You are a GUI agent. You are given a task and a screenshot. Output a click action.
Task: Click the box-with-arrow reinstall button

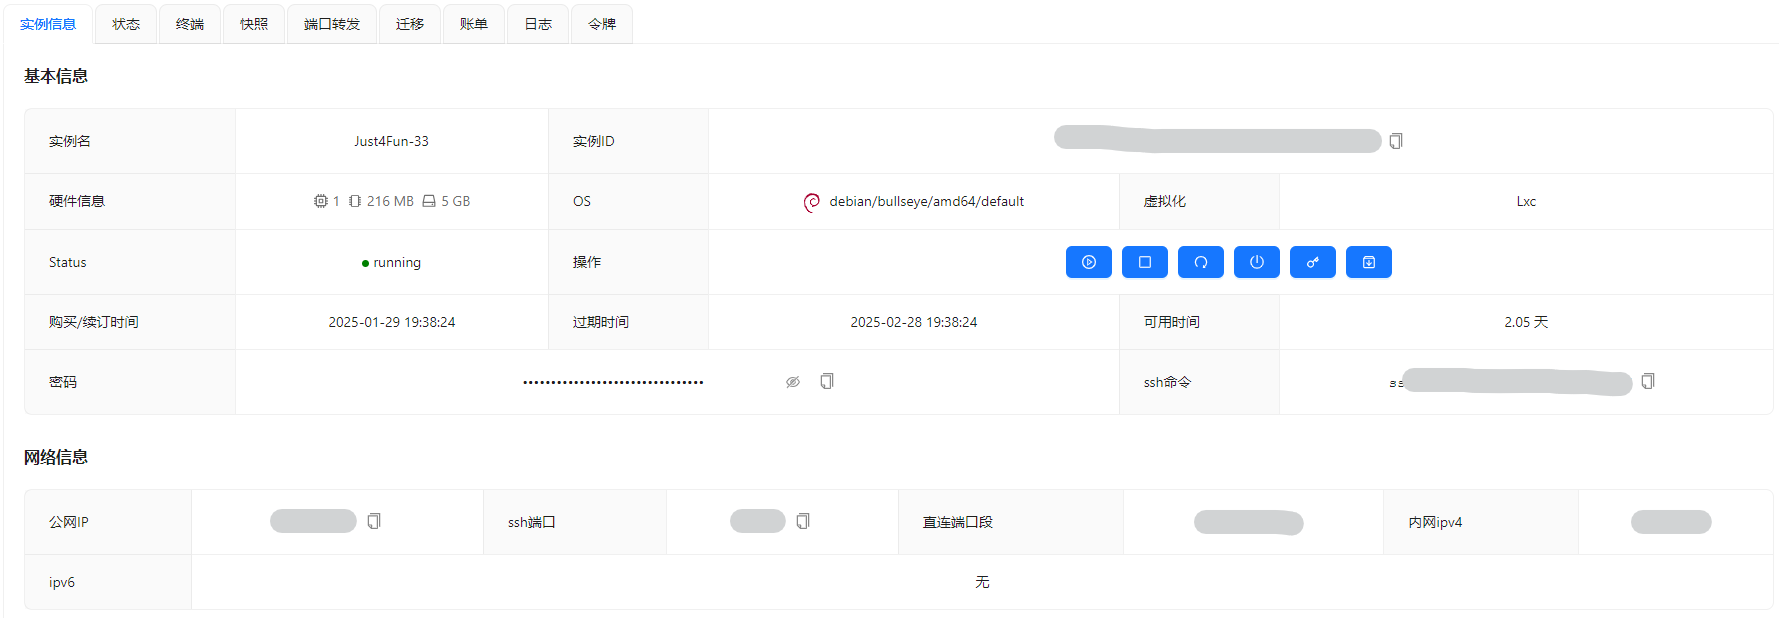tap(1369, 262)
